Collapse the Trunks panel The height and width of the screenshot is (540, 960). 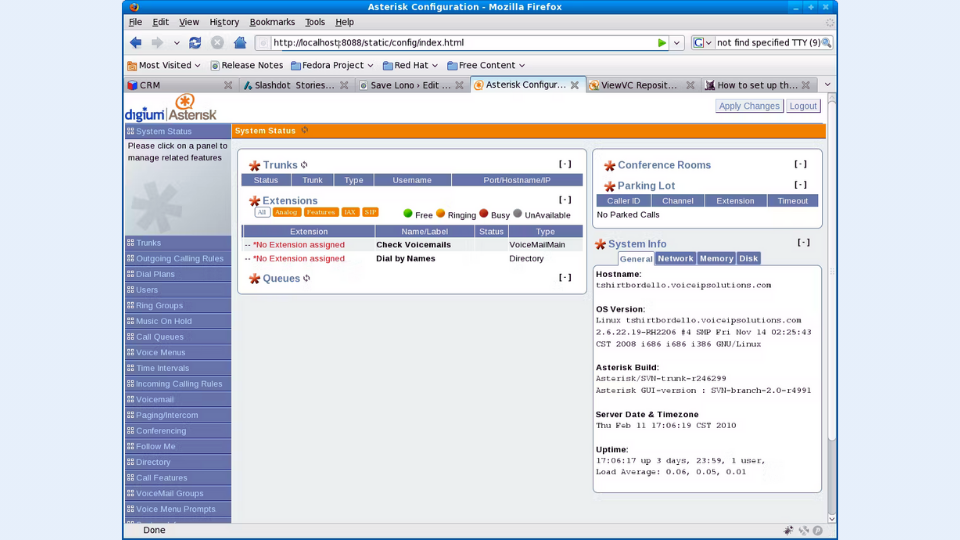point(564,164)
